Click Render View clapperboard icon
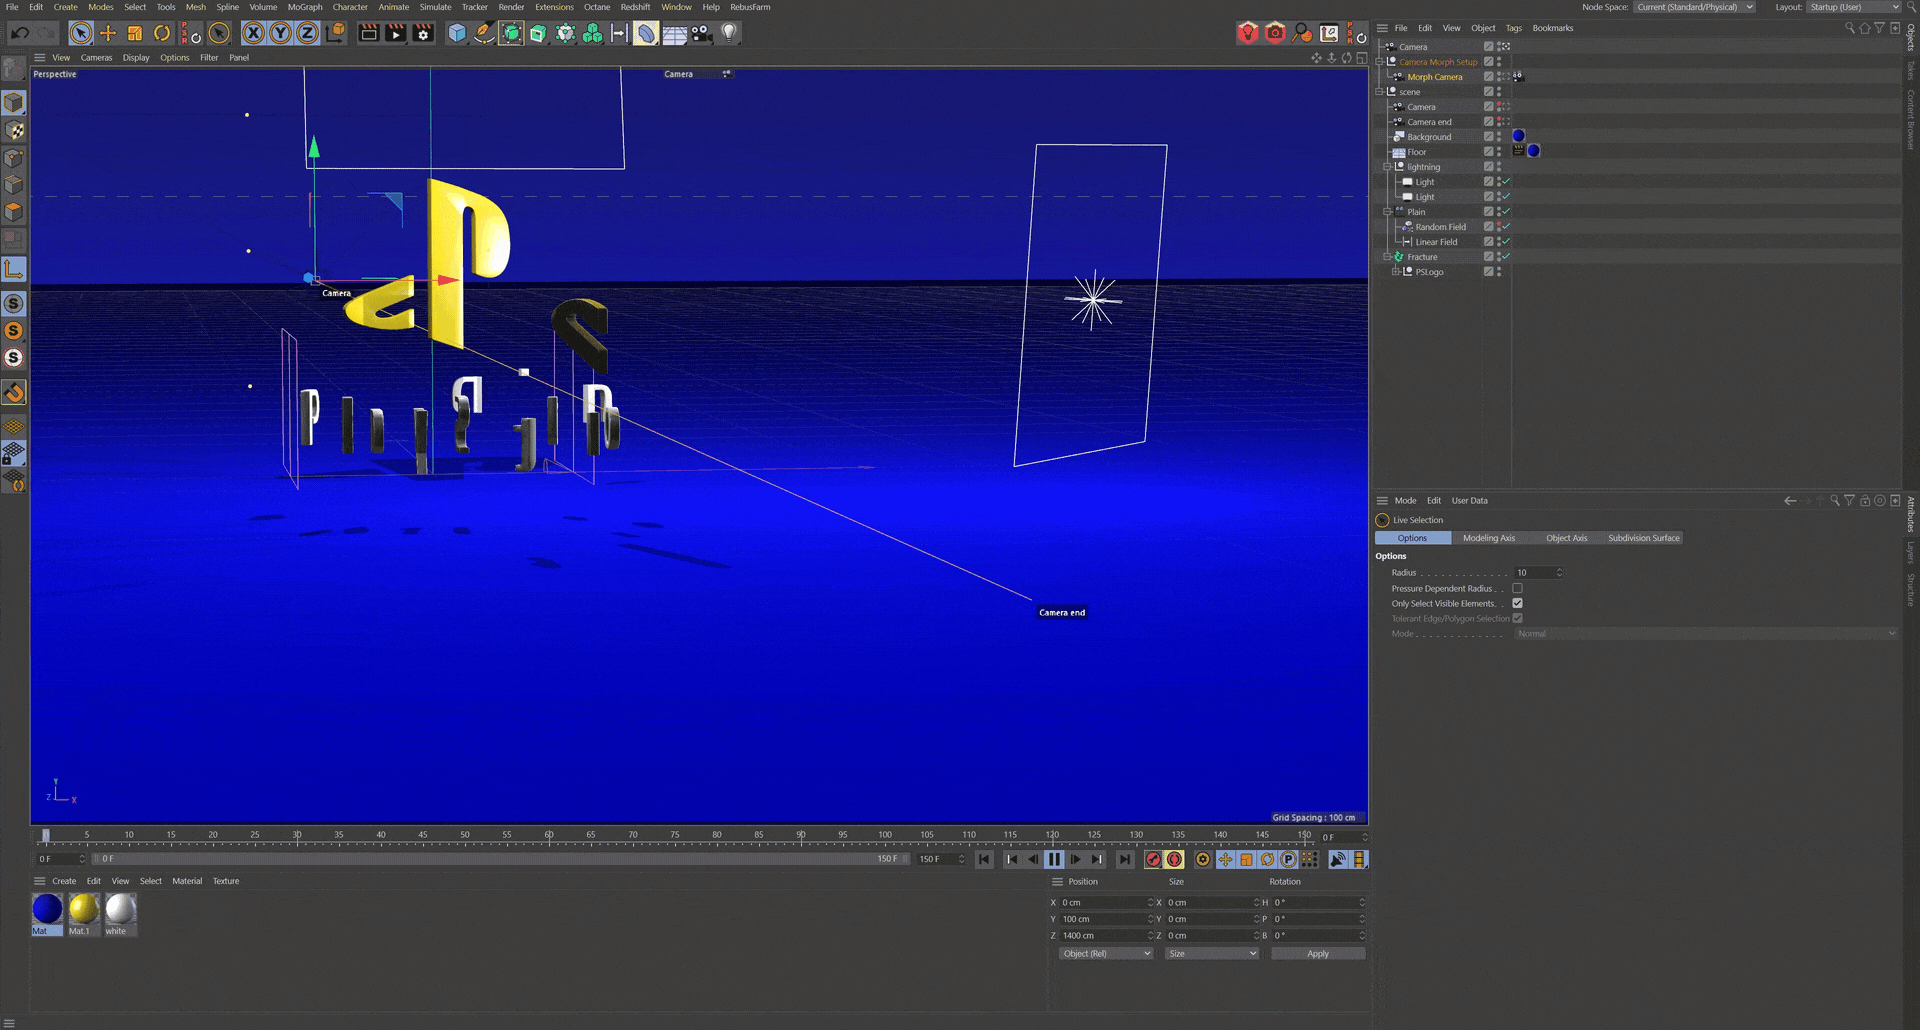 pyautogui.click(x=369, y=33)
